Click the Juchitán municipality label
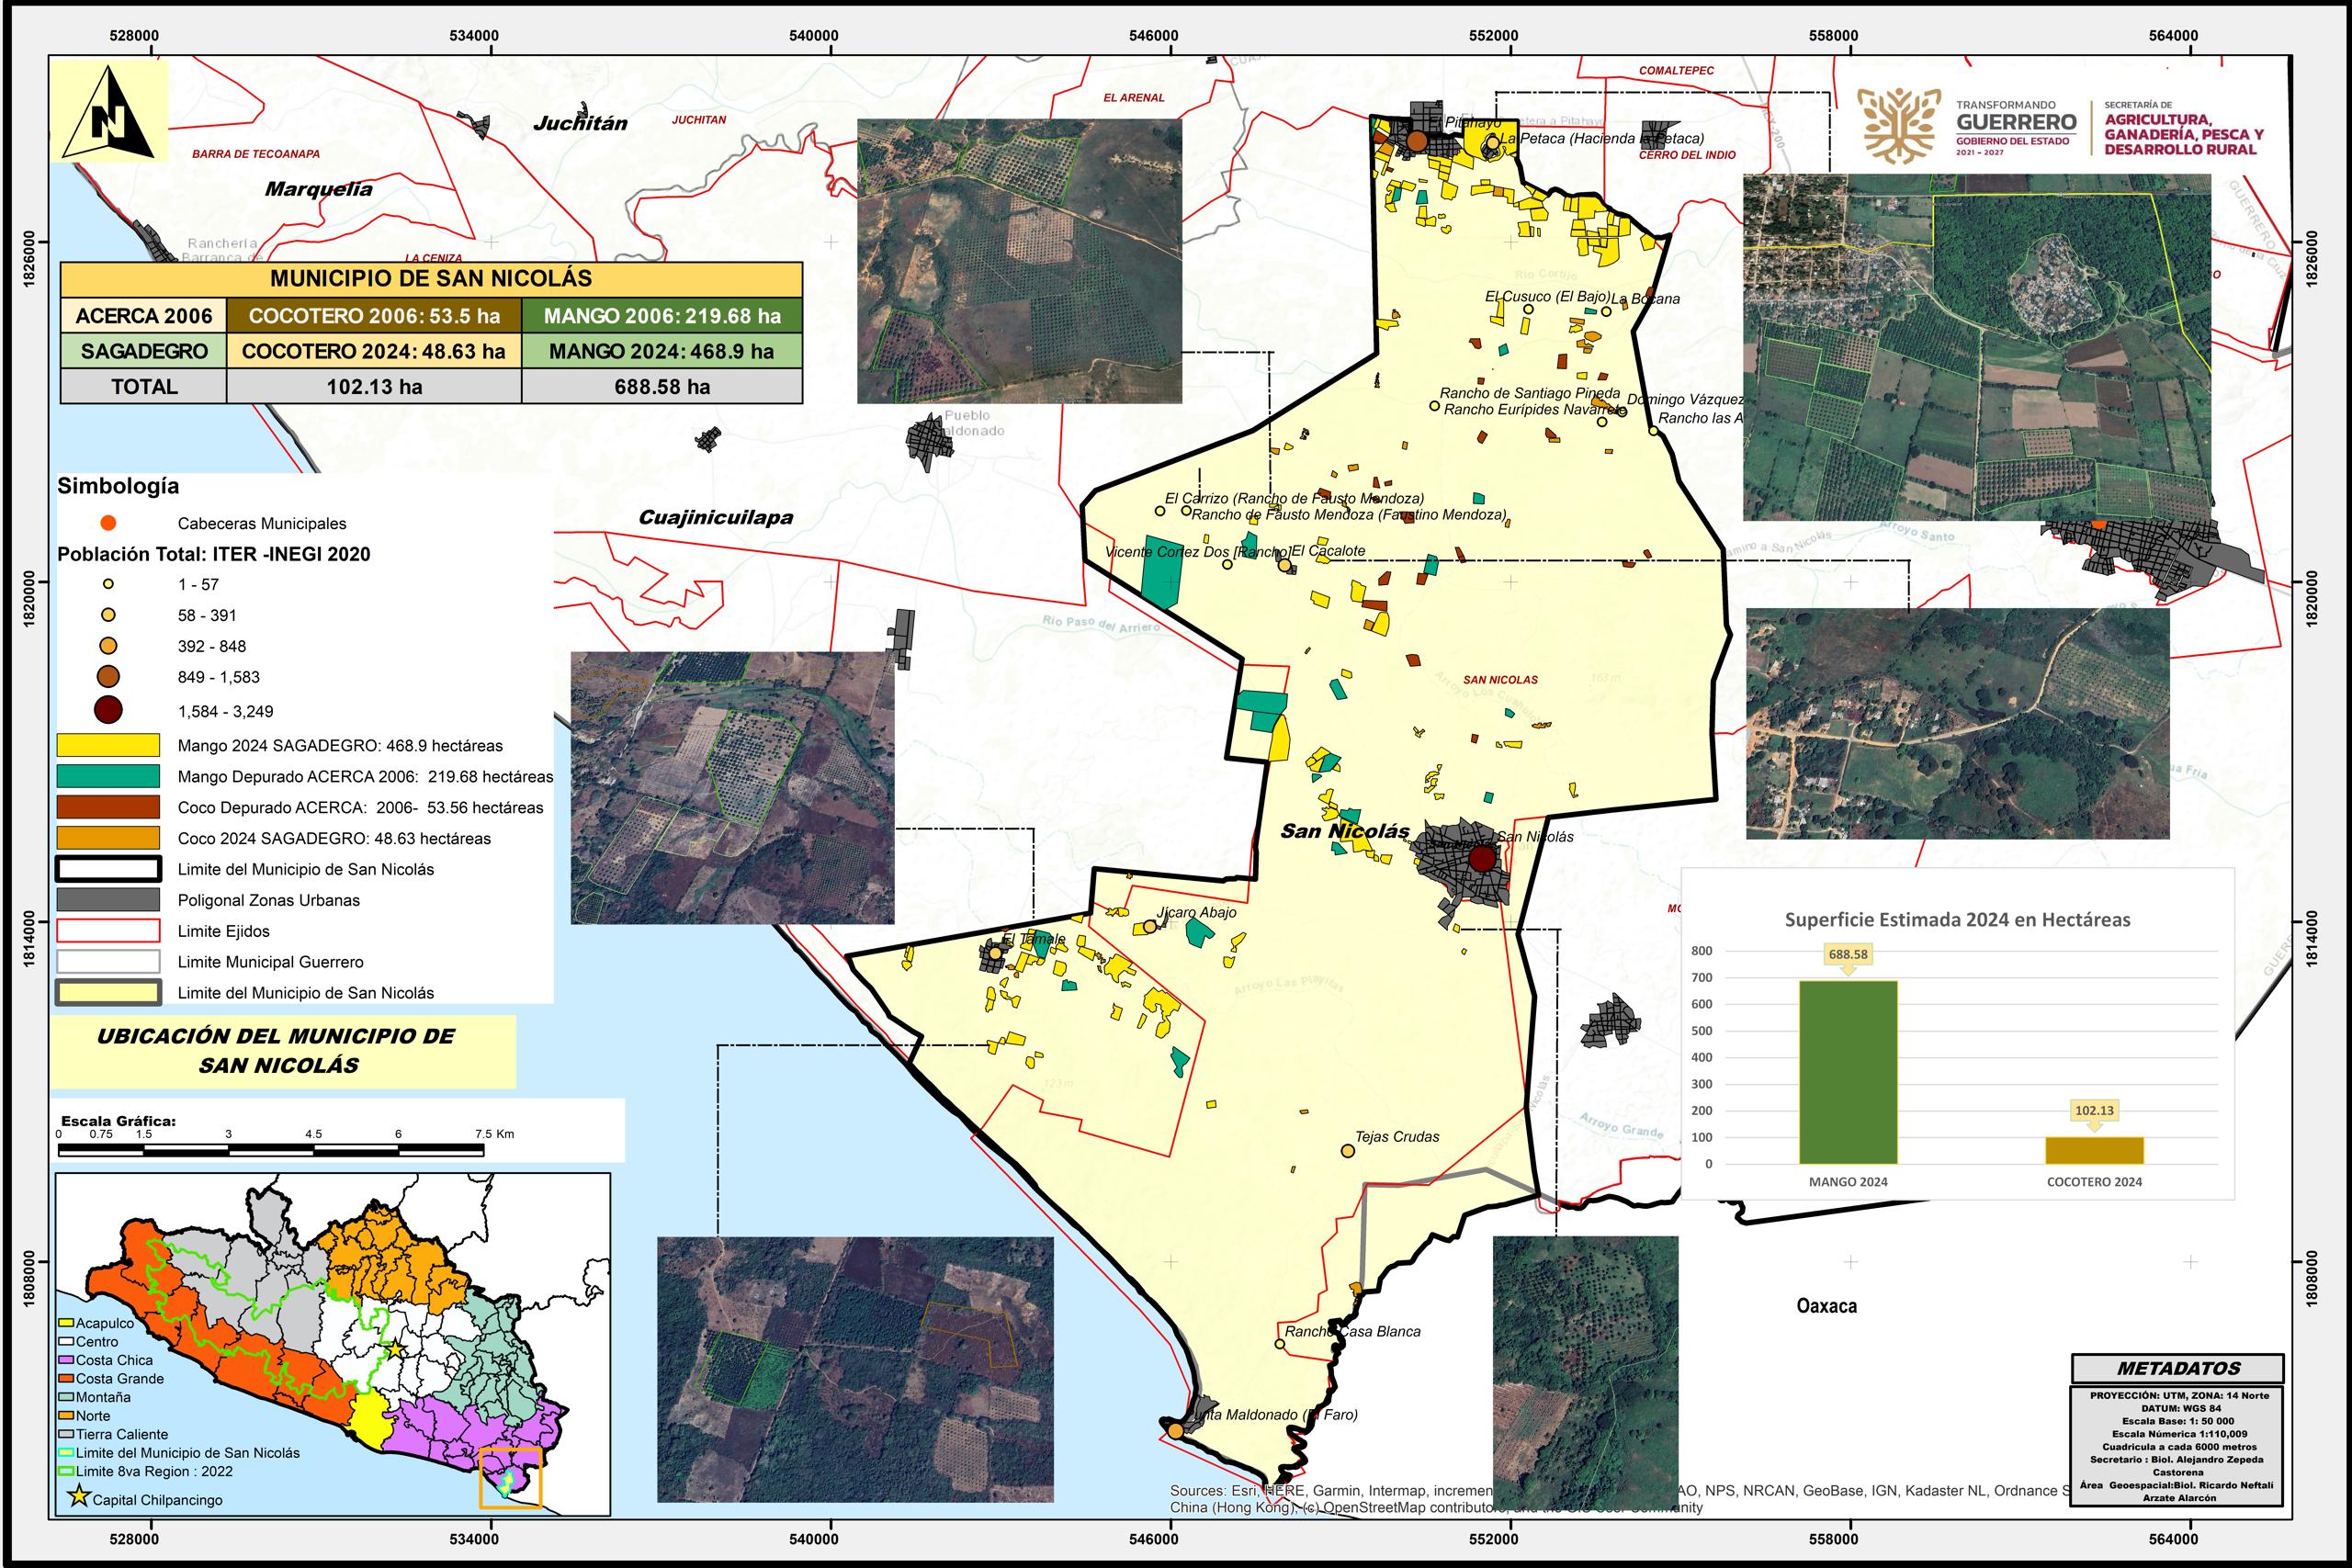Screen dimensions: 2352x1568 (x=580, y=124)
